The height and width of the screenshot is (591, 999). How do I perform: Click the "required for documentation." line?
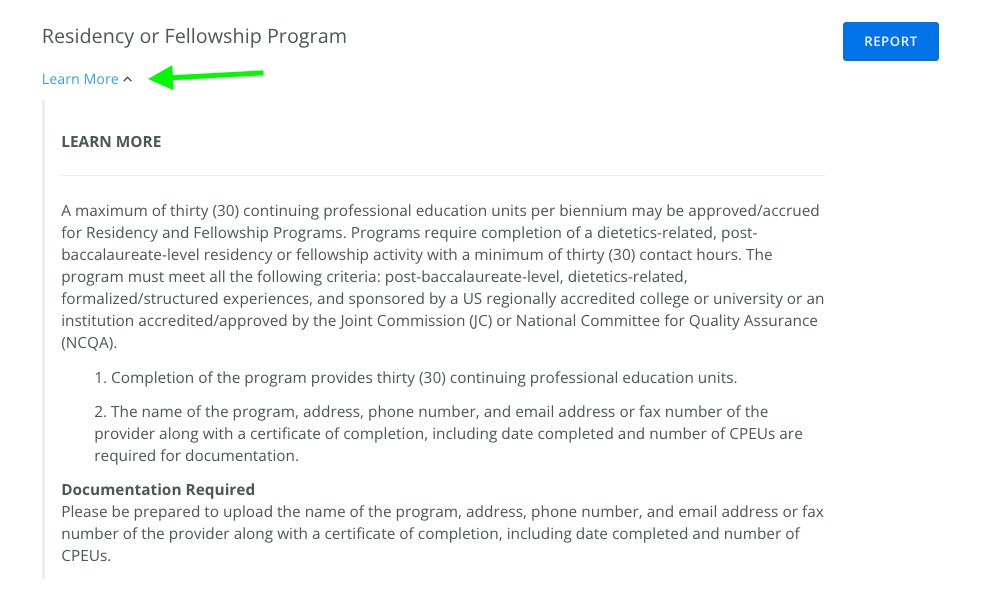pyautogui.click(x=196, y=455)
